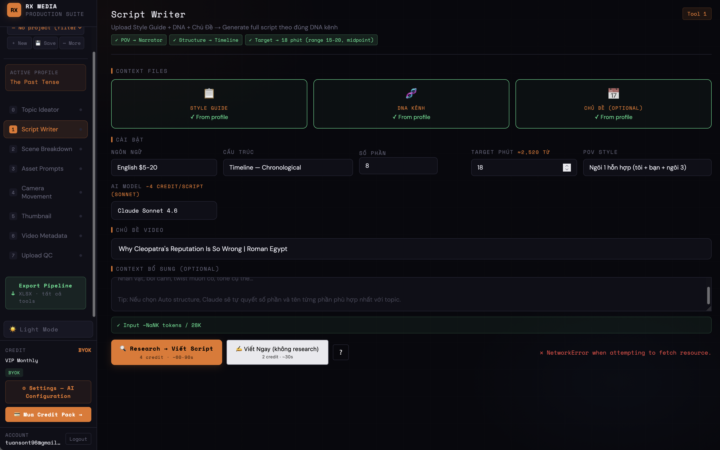Click the Context Bổ Sung textarea
The image size is (720, 450).
[x=411, y=294]
